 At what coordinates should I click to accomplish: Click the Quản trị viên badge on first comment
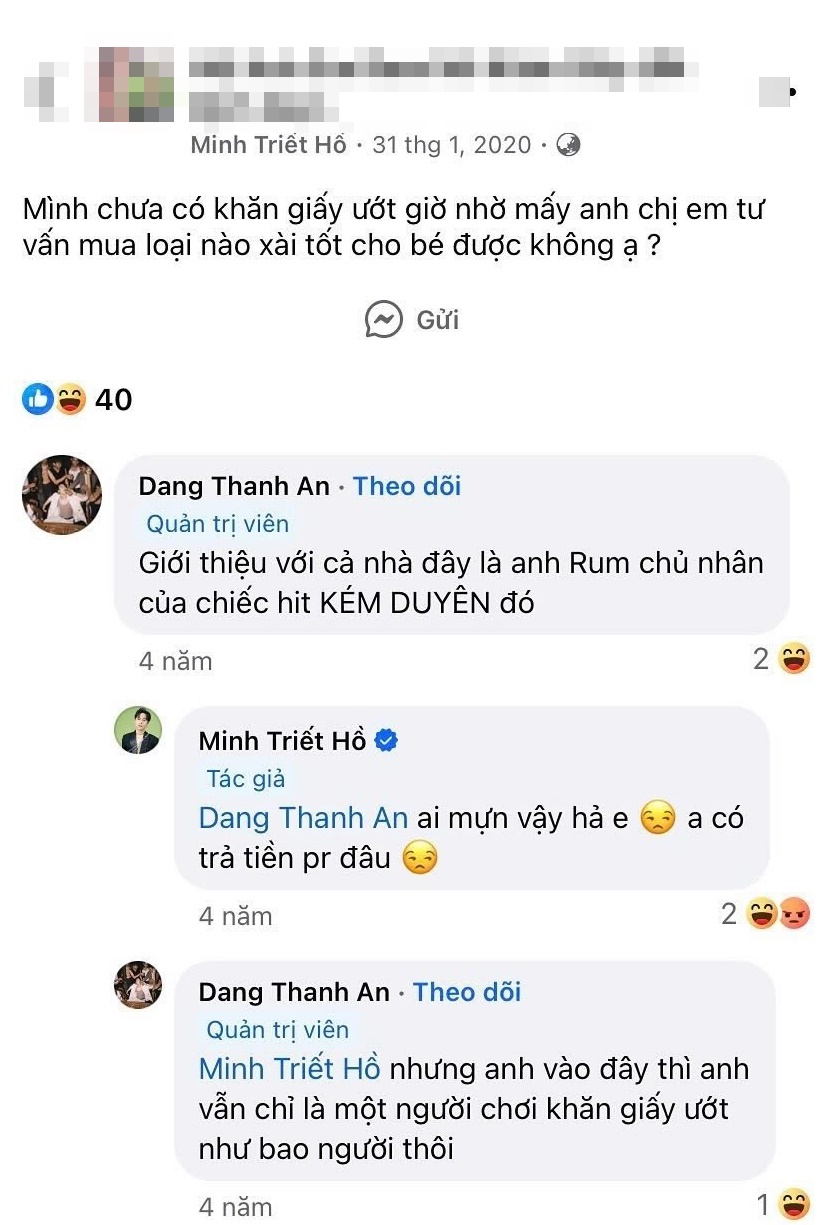[x=217, y=523]
